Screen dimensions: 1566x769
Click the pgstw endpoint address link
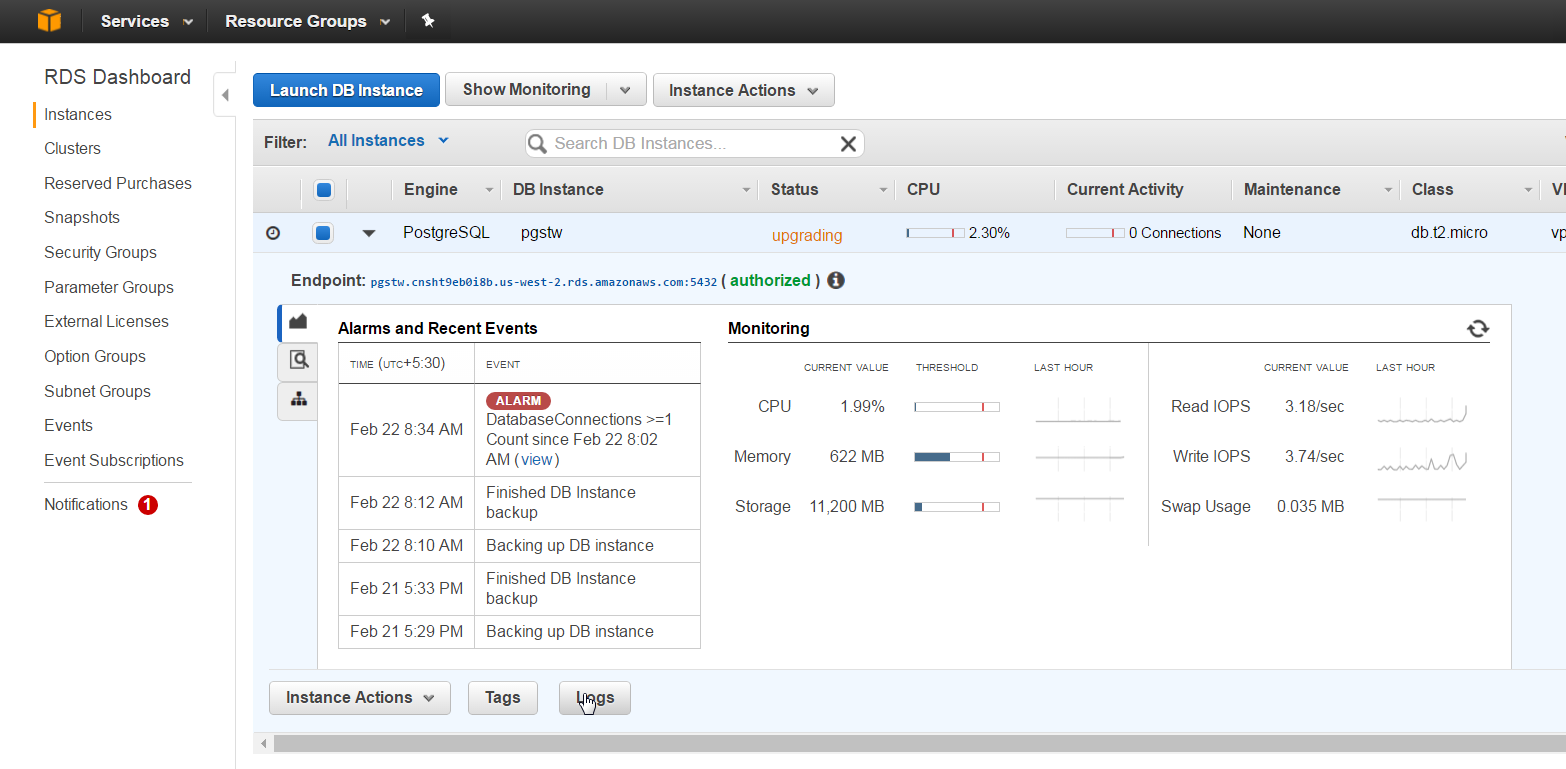pos(543,282)
